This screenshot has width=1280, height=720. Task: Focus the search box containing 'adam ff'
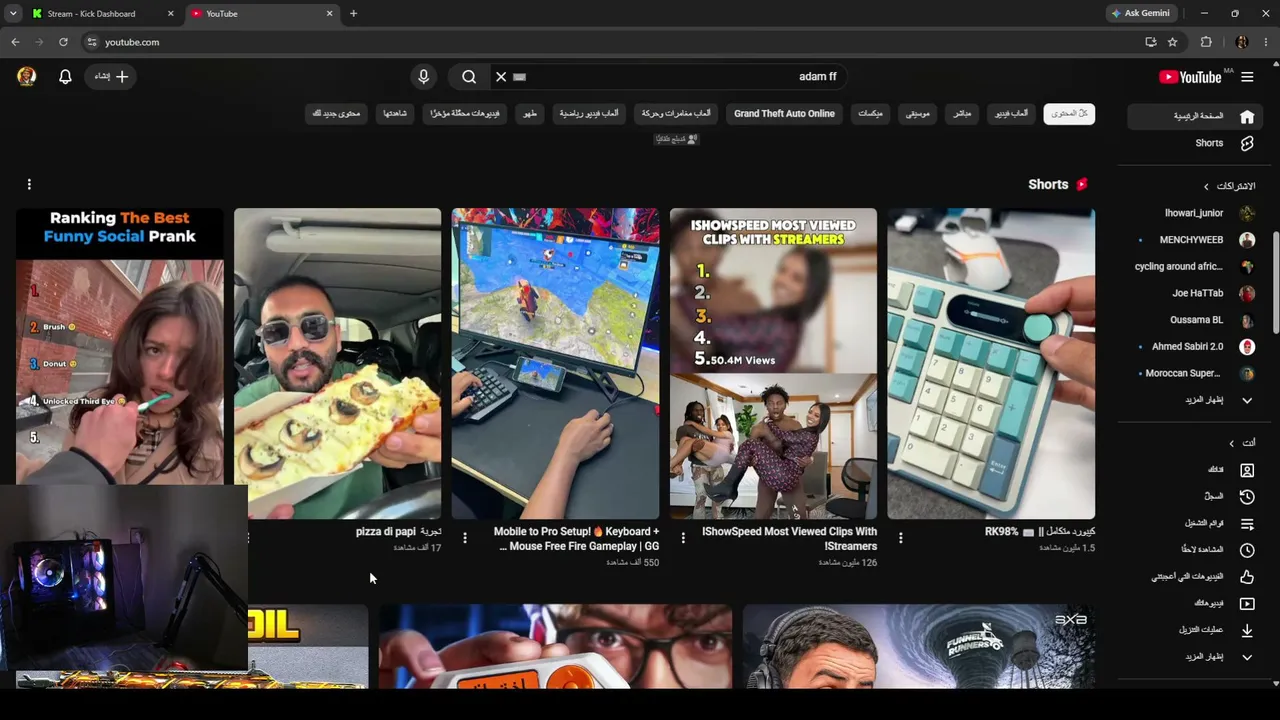click(667, 77)
